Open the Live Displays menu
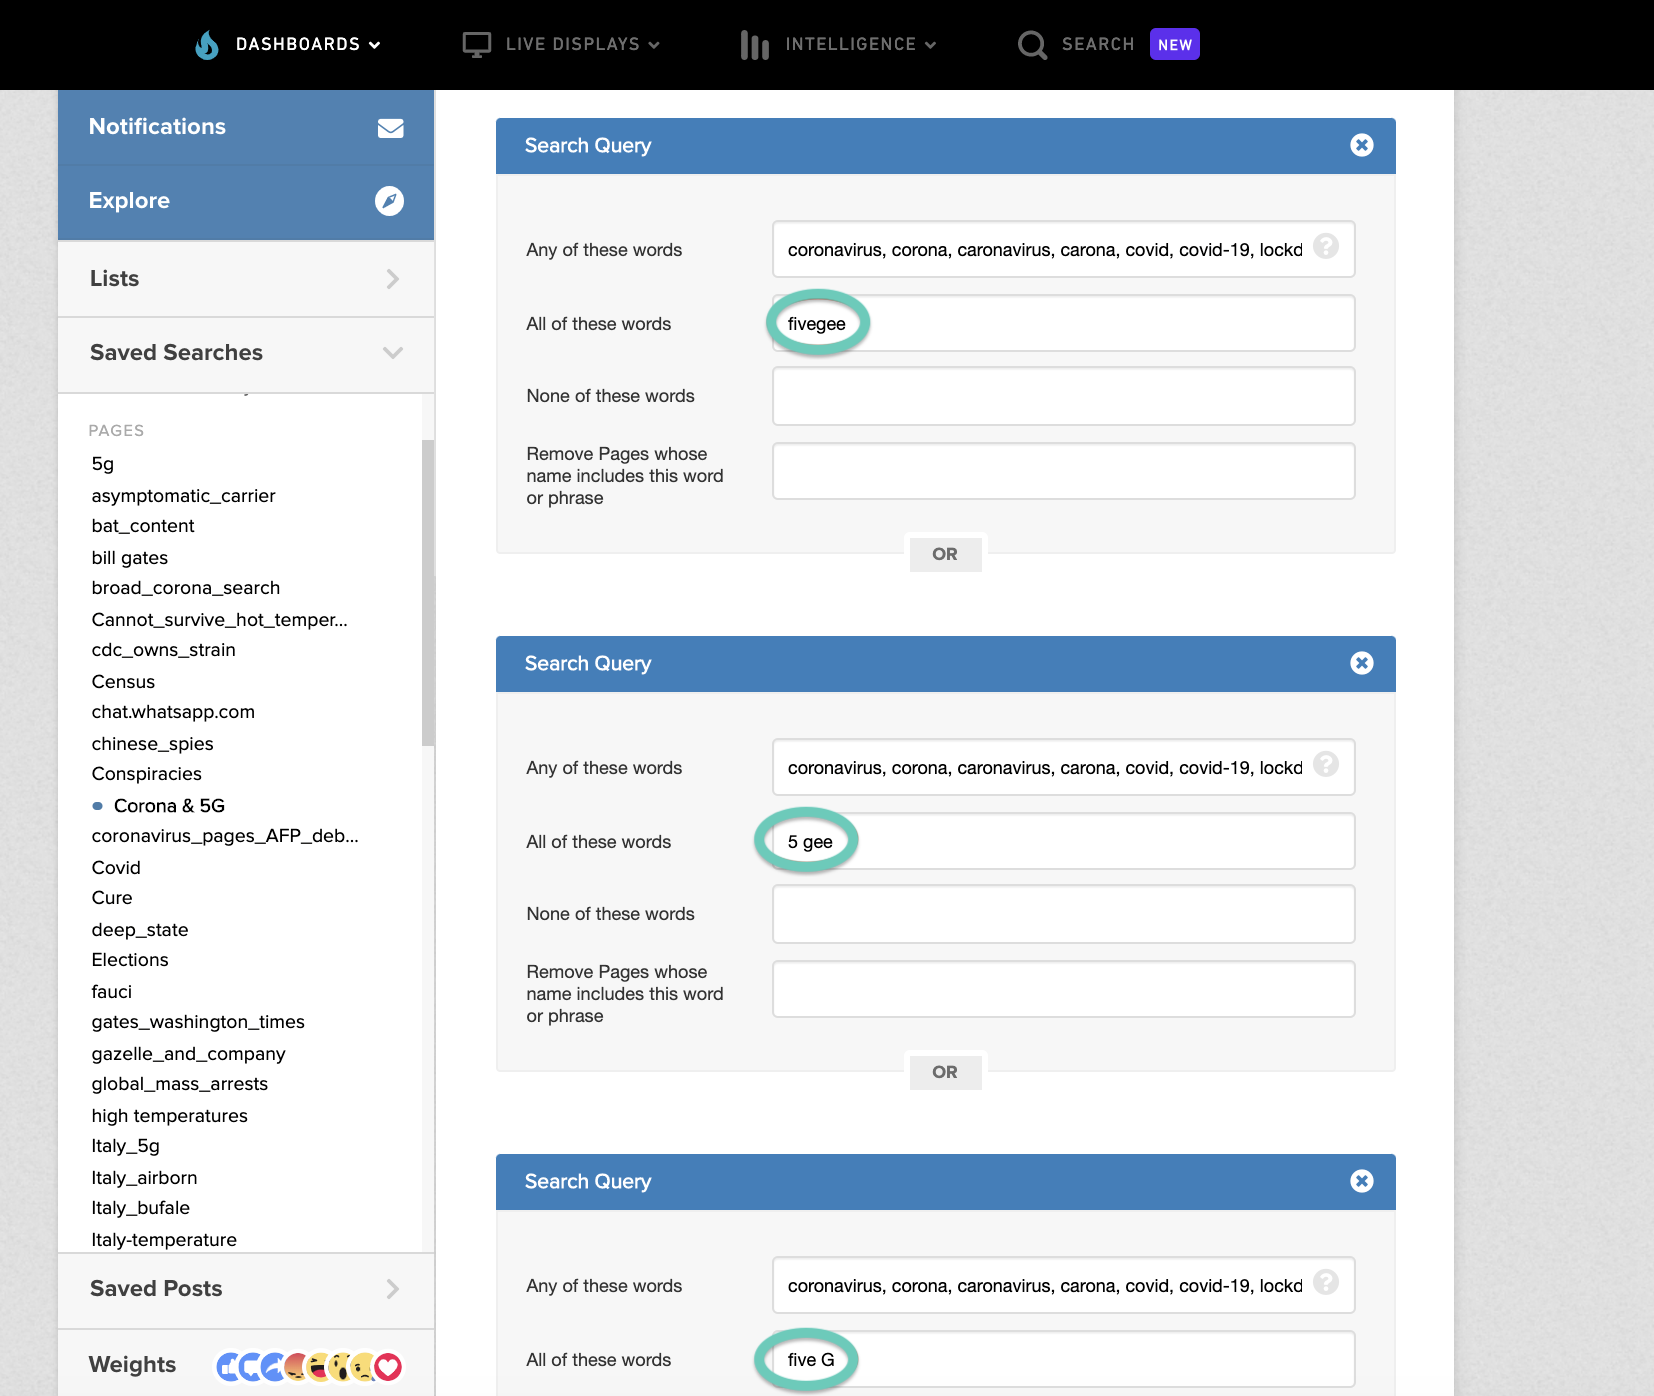The image size is (1654, 1396). click(x=561, y=44)
